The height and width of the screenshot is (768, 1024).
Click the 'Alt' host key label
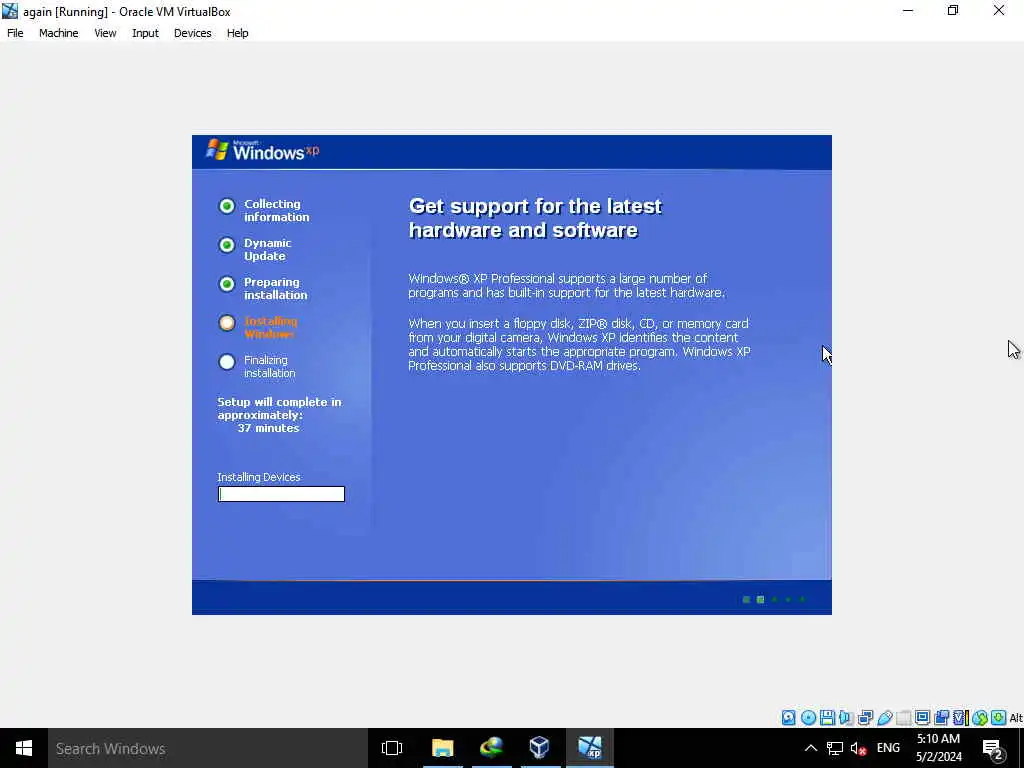point(1016,718)
